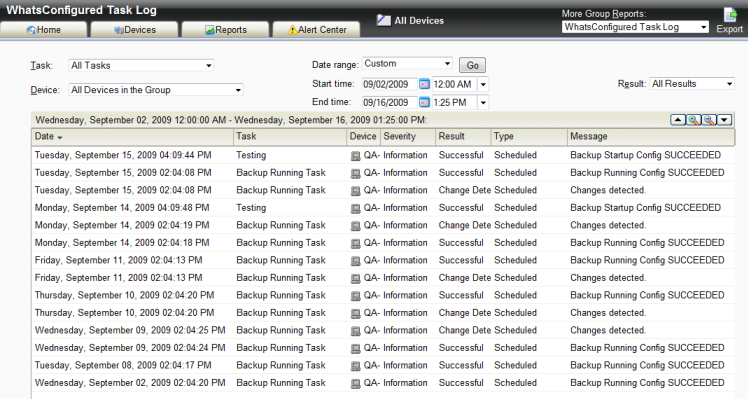Click device icon in Sept 15 04:09:44 row
The height and width of the screenshot is (399, 748).
(355, 156)
